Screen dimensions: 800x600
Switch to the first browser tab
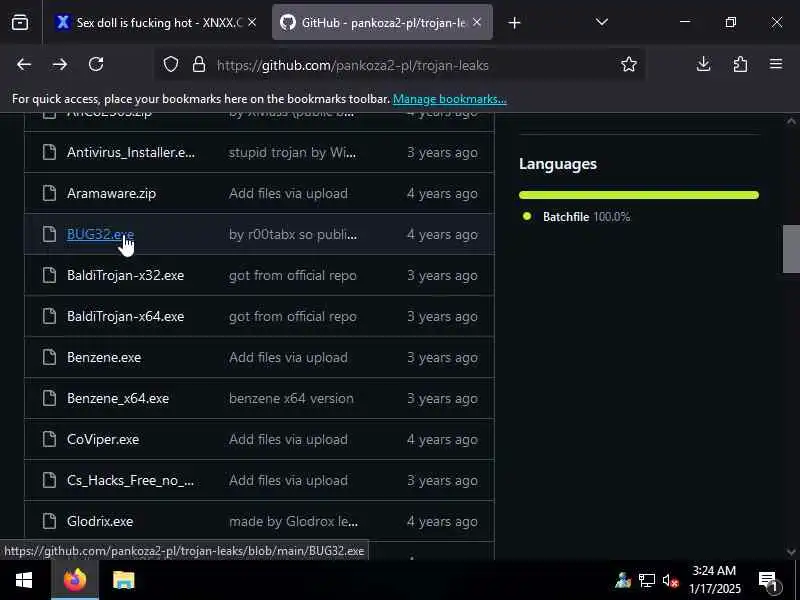[x=157, y=22]
